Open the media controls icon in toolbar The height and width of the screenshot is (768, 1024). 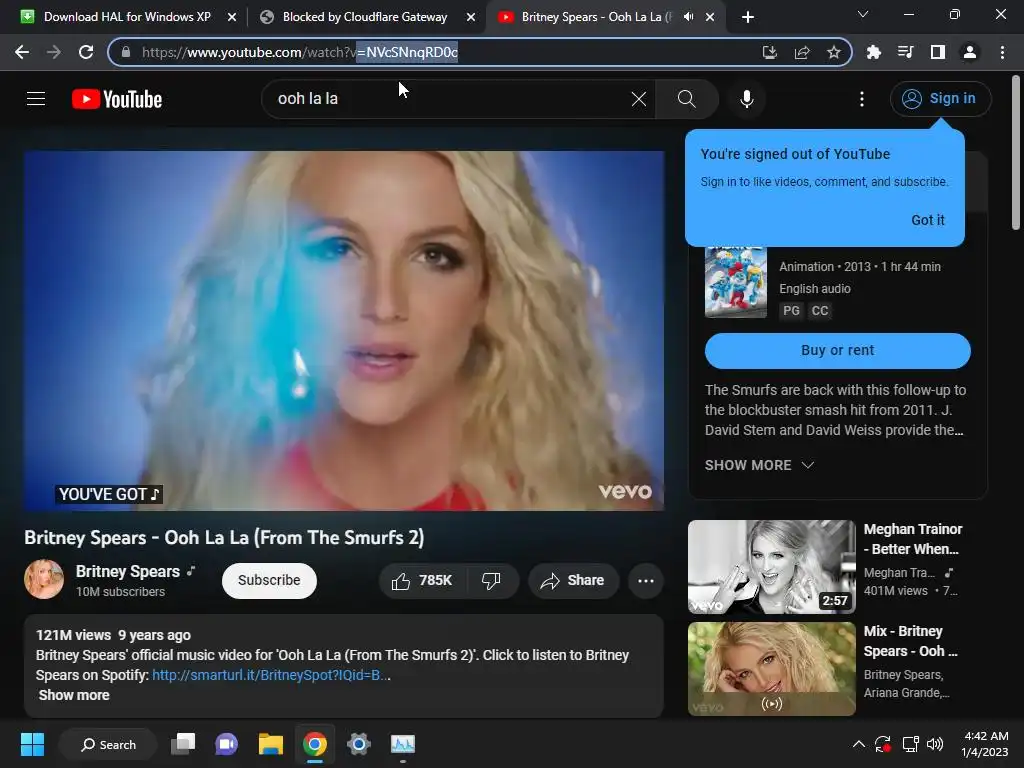[x=905, y=52]
